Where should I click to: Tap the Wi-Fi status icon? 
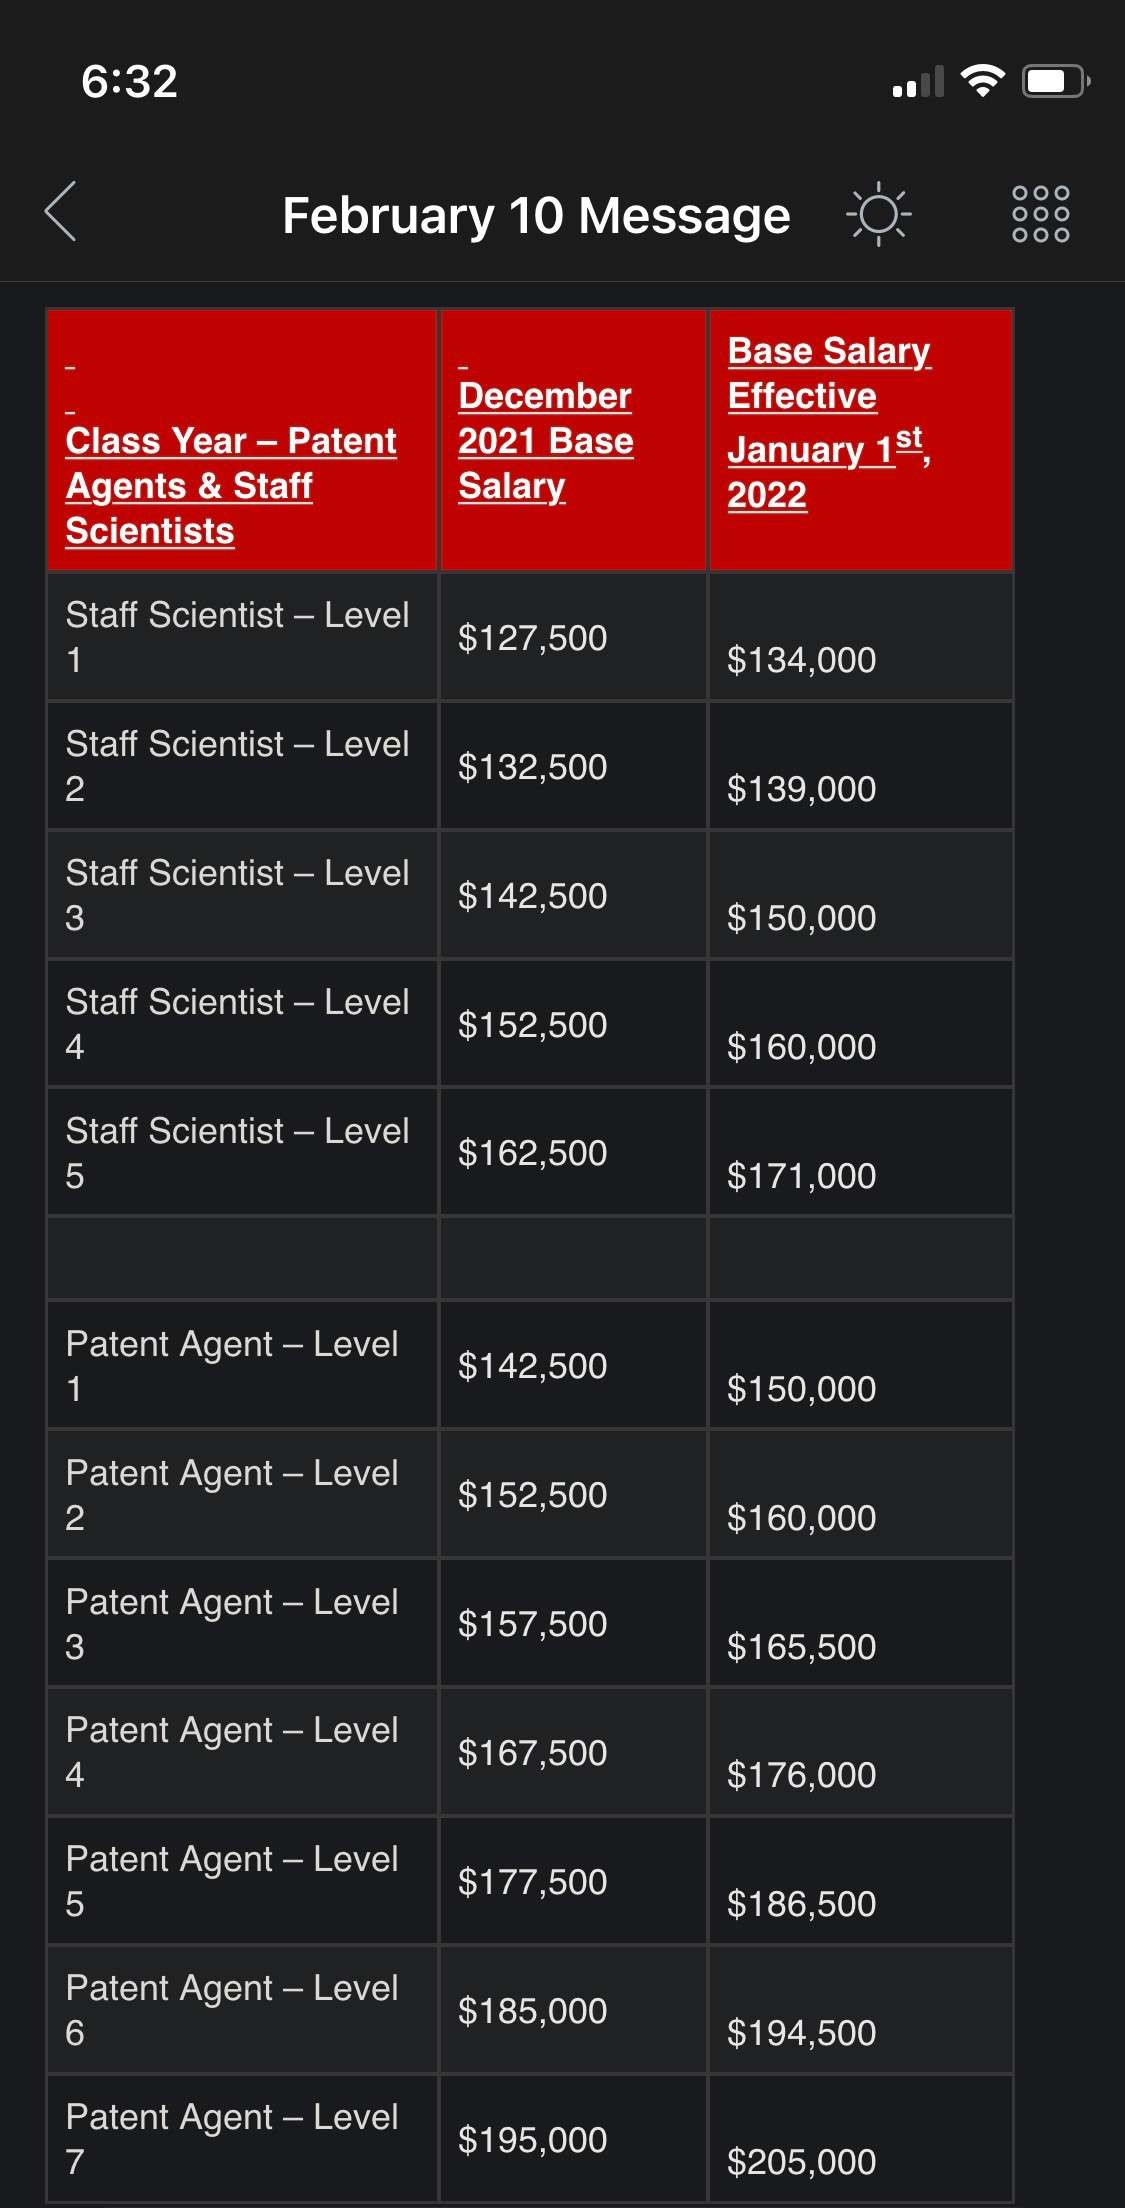[982, 81]
